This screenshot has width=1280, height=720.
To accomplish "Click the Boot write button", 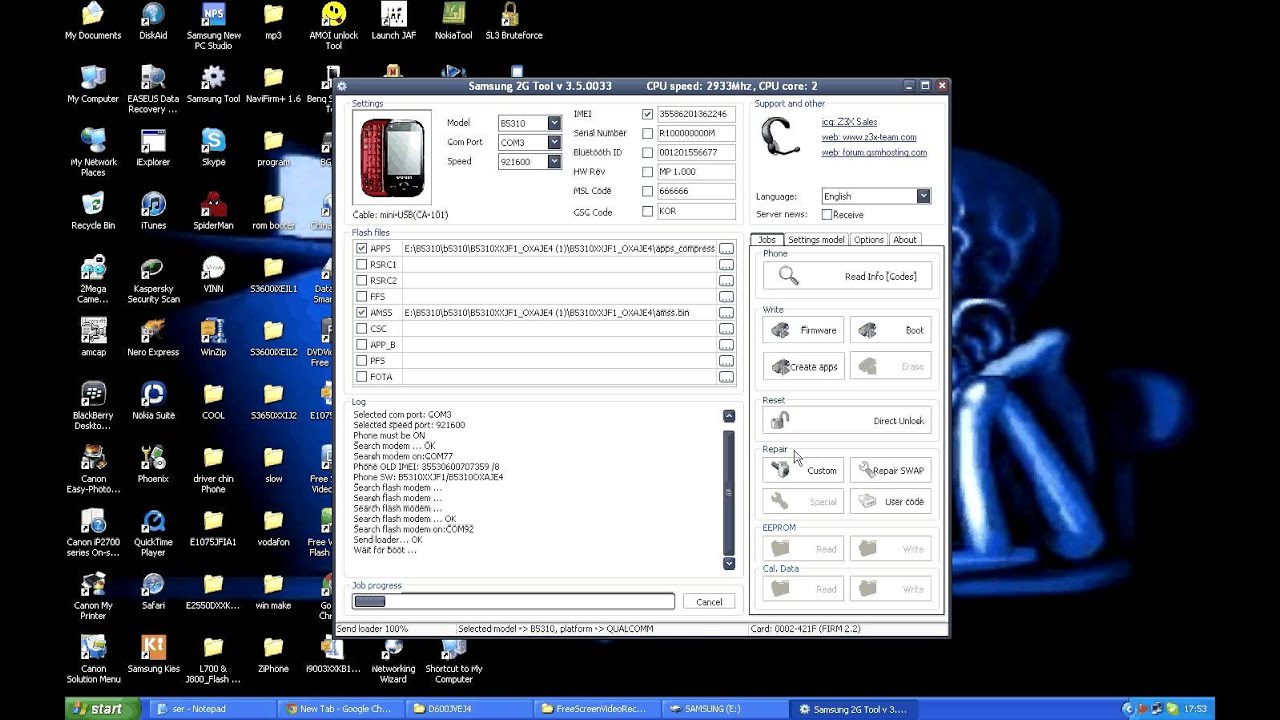I will (x=890, y=331).
